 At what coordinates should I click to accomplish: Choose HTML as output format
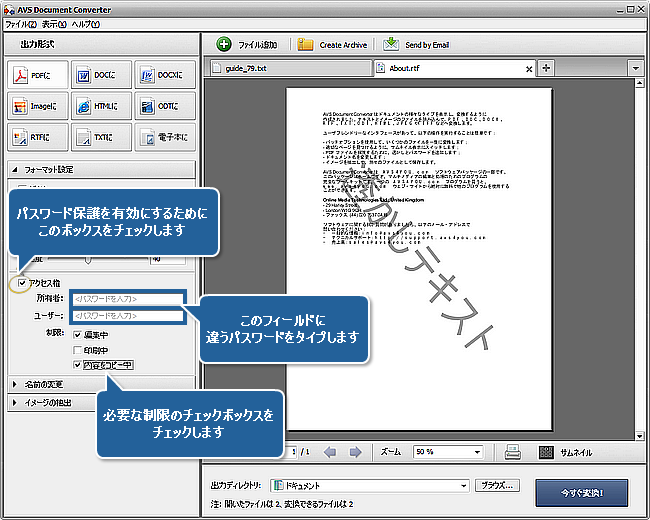(x=100, y=105)
